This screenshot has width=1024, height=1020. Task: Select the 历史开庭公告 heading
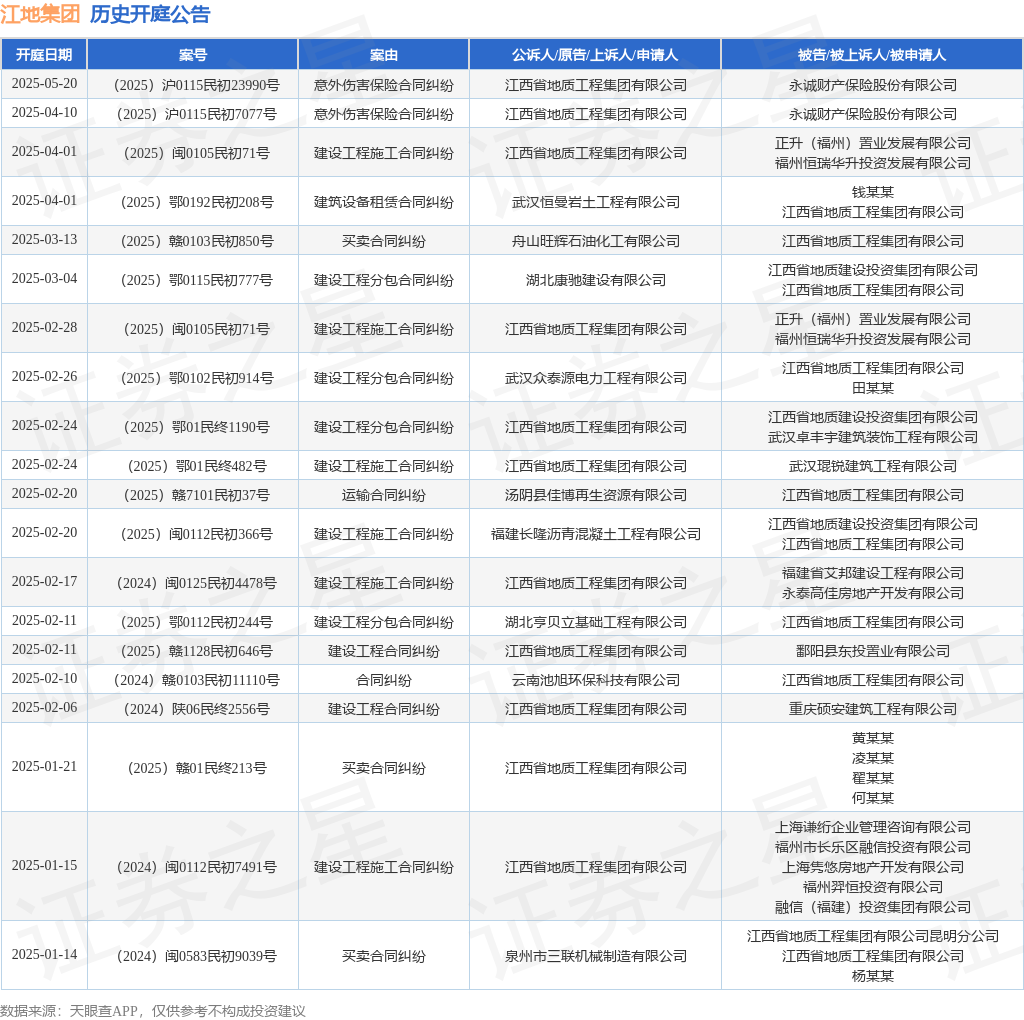(x=150, y=14)
